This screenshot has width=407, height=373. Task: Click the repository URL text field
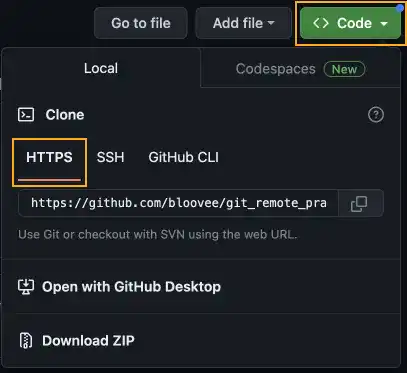(178, 203)
